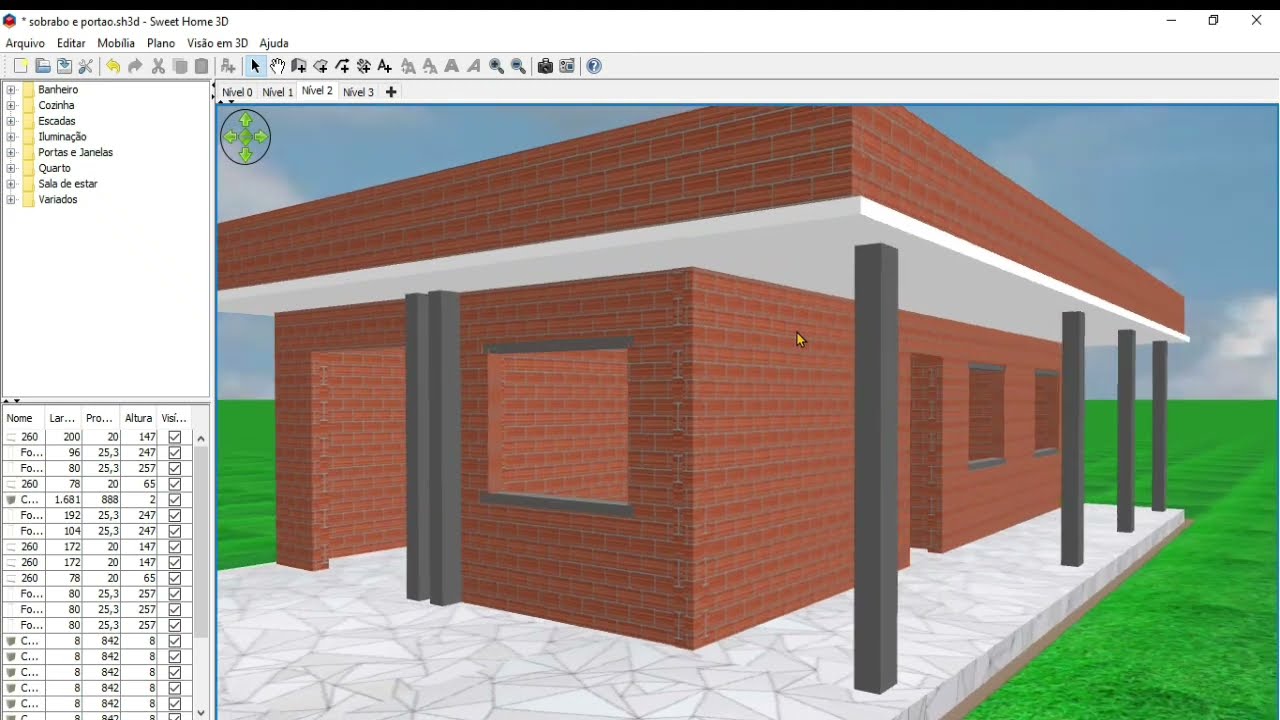This screenshot has width=1280, height=720.
Task: Toggle visibility checkbox for row with width 200
Action: pyautogui.click(x=175, y=437)
